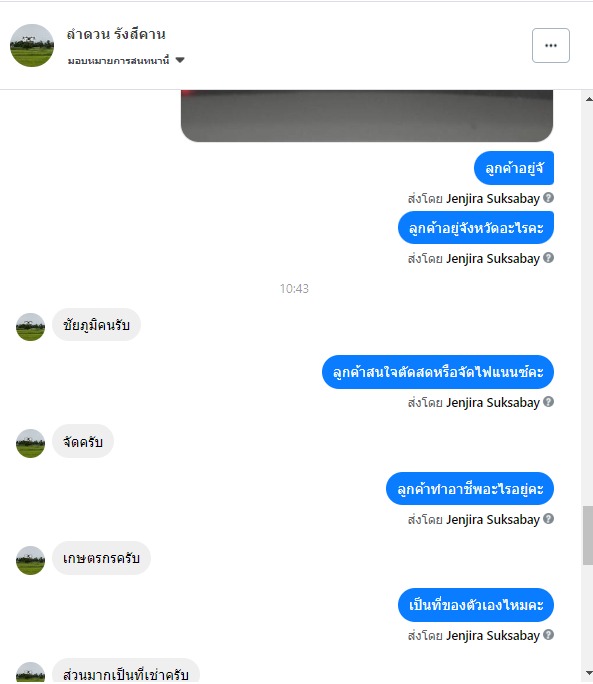Expand the assign conversation dropdown arrow
Viewport: 593px width, 684px height.
coord(180,60)
